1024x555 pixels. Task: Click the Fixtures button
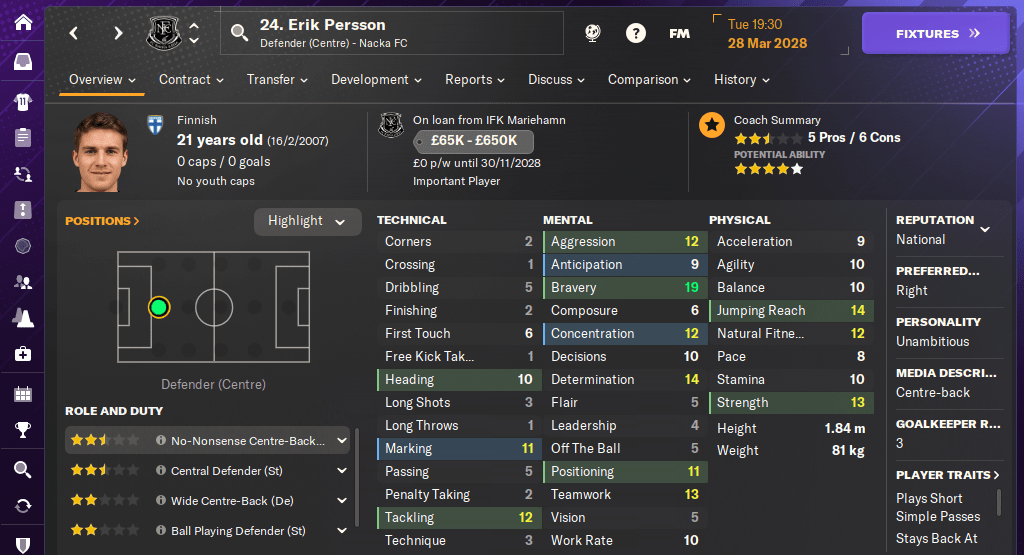[x=937, y=33]
